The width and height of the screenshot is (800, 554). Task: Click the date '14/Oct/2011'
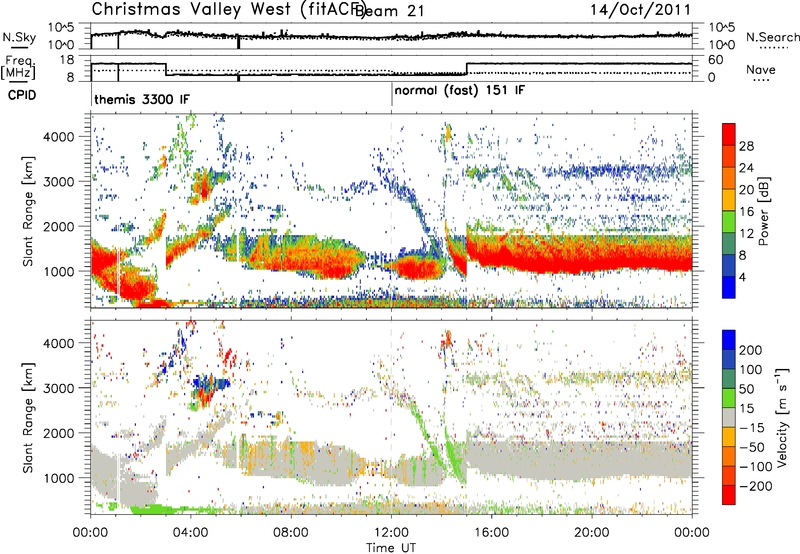640,10
